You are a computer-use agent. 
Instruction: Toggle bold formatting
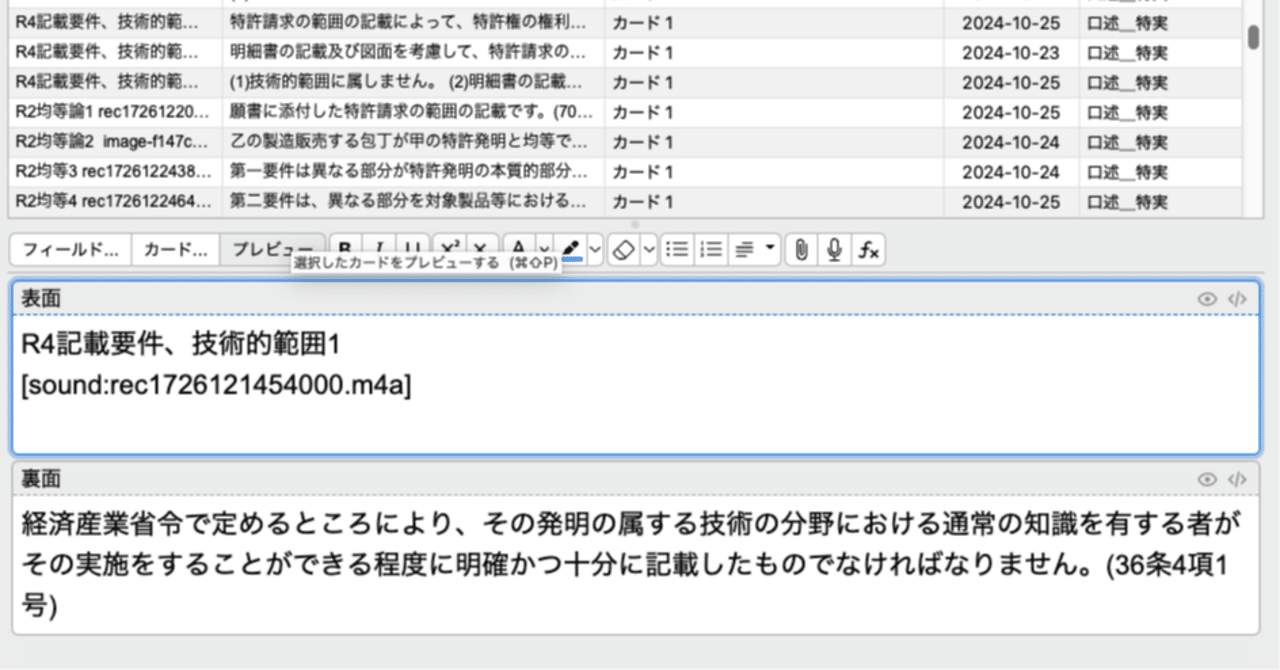click(343, 249)
